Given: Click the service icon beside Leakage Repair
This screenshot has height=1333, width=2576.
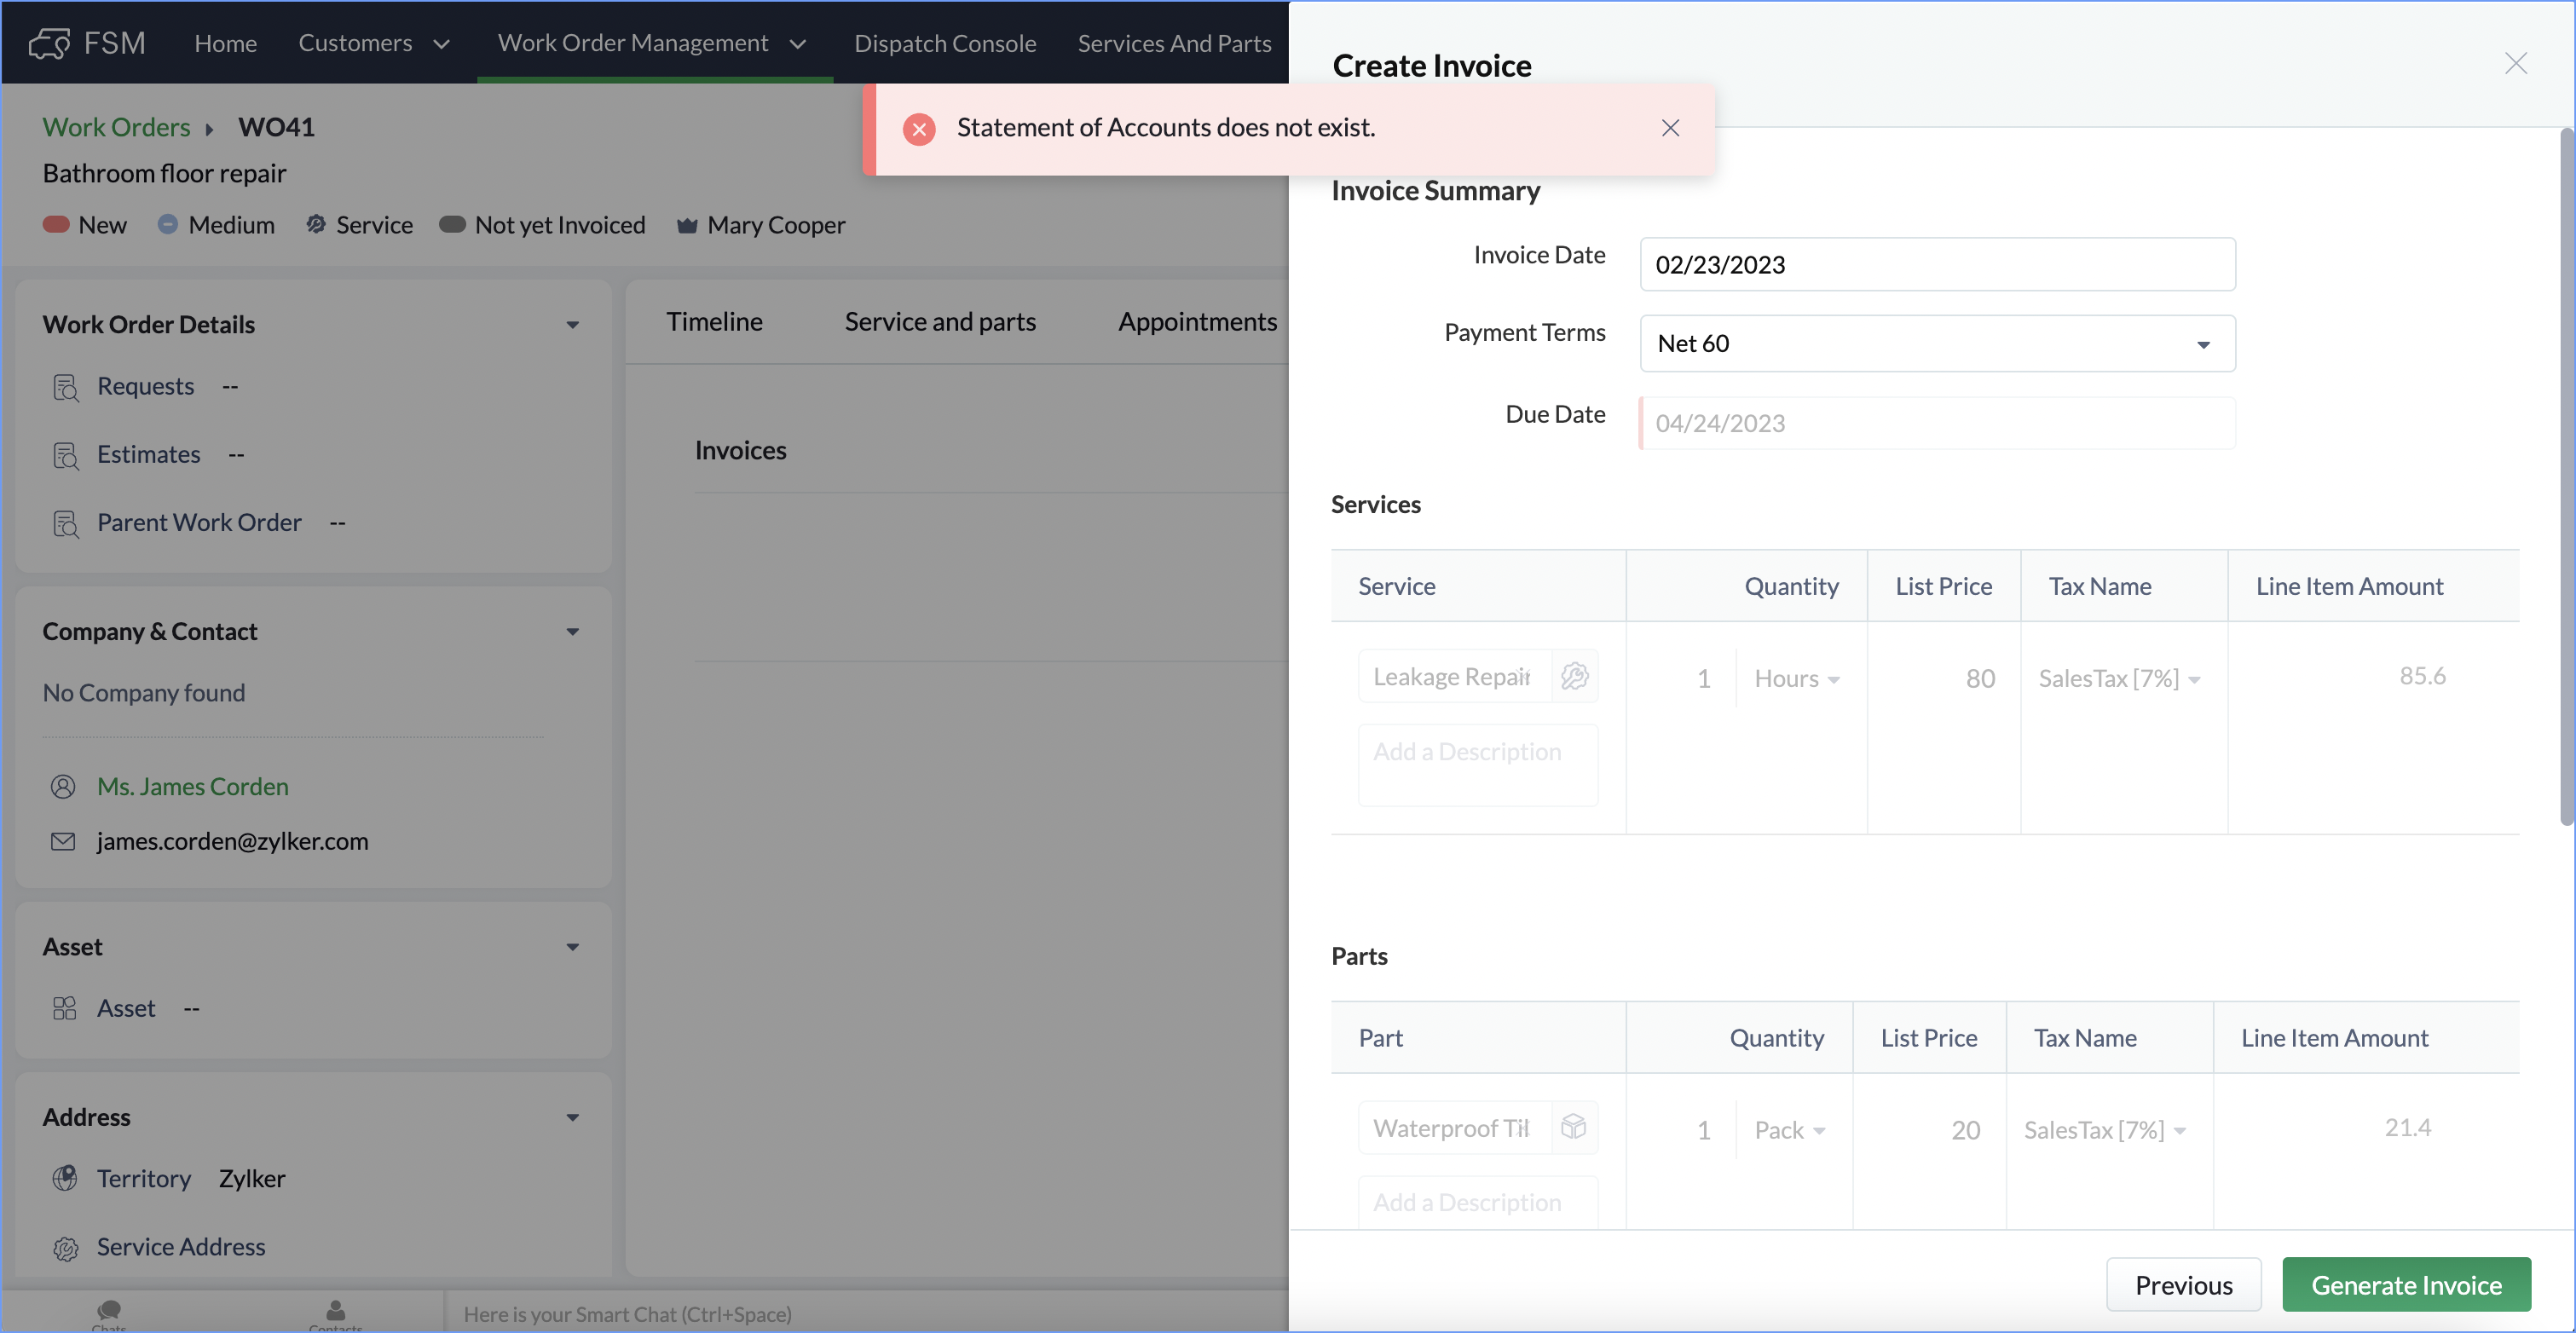Looking at the screenshot, I should click(1574, 677).
